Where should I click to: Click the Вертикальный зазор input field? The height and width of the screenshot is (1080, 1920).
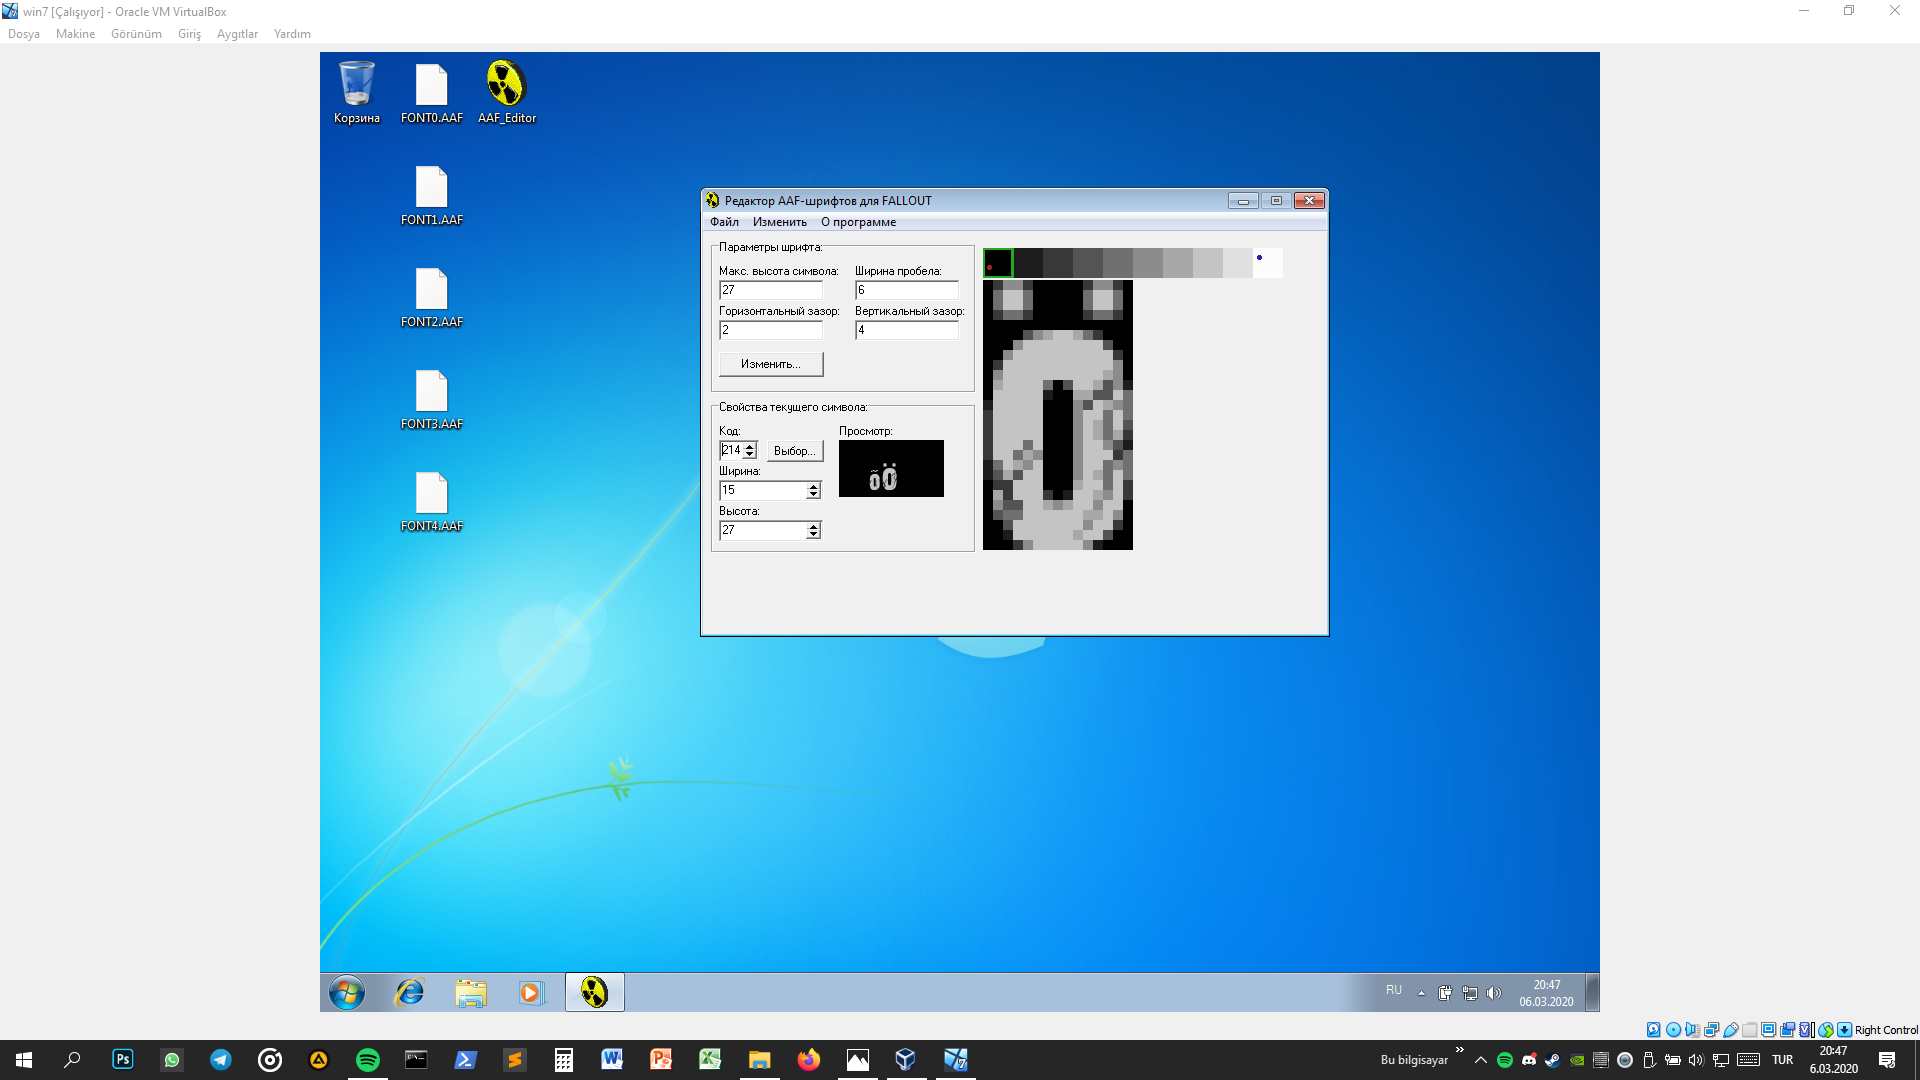click(x=907, y=330)
